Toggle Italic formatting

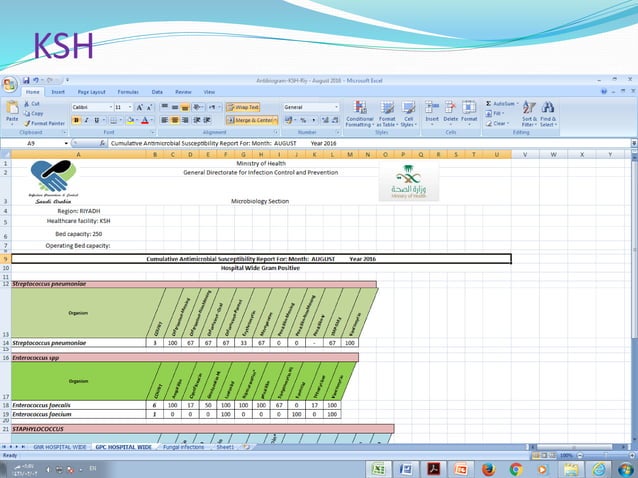87,119
